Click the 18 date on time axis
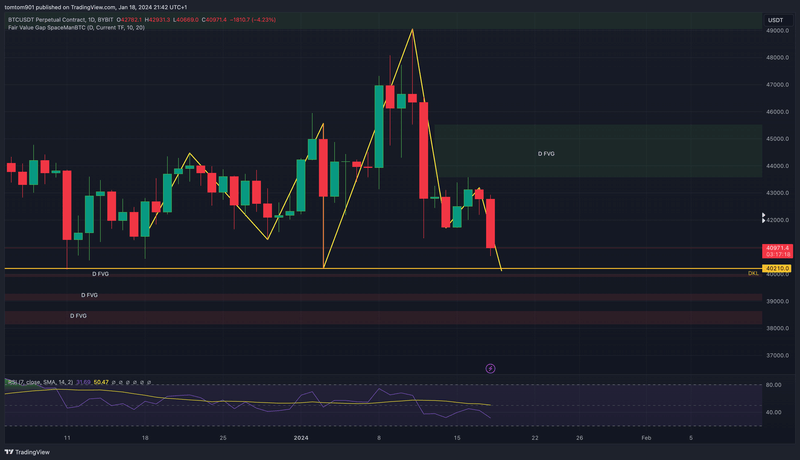This screenshot has height=460, width=800. 145,438
